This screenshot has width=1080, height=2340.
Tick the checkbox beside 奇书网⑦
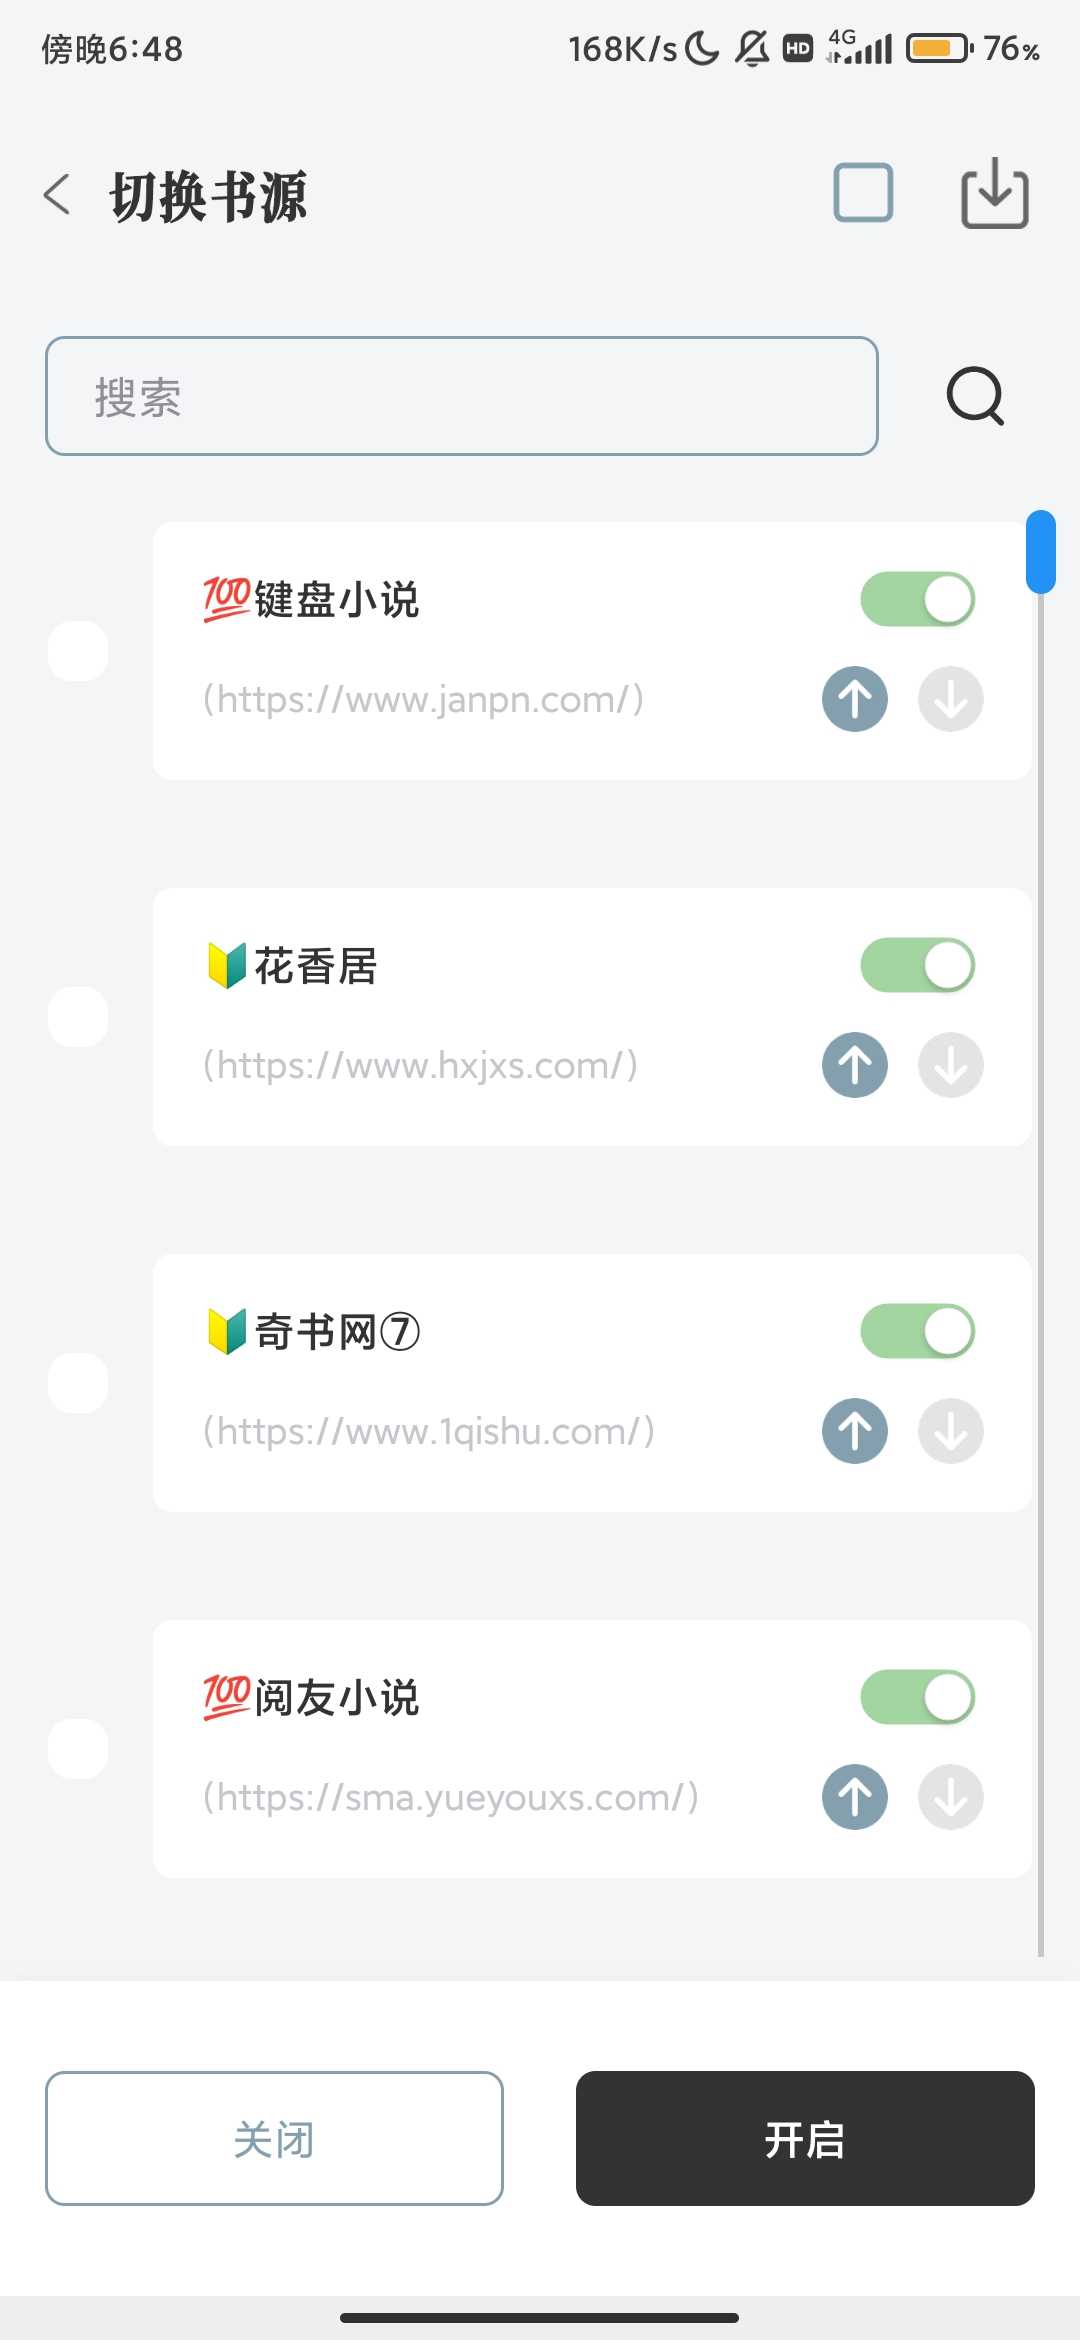78,1383
